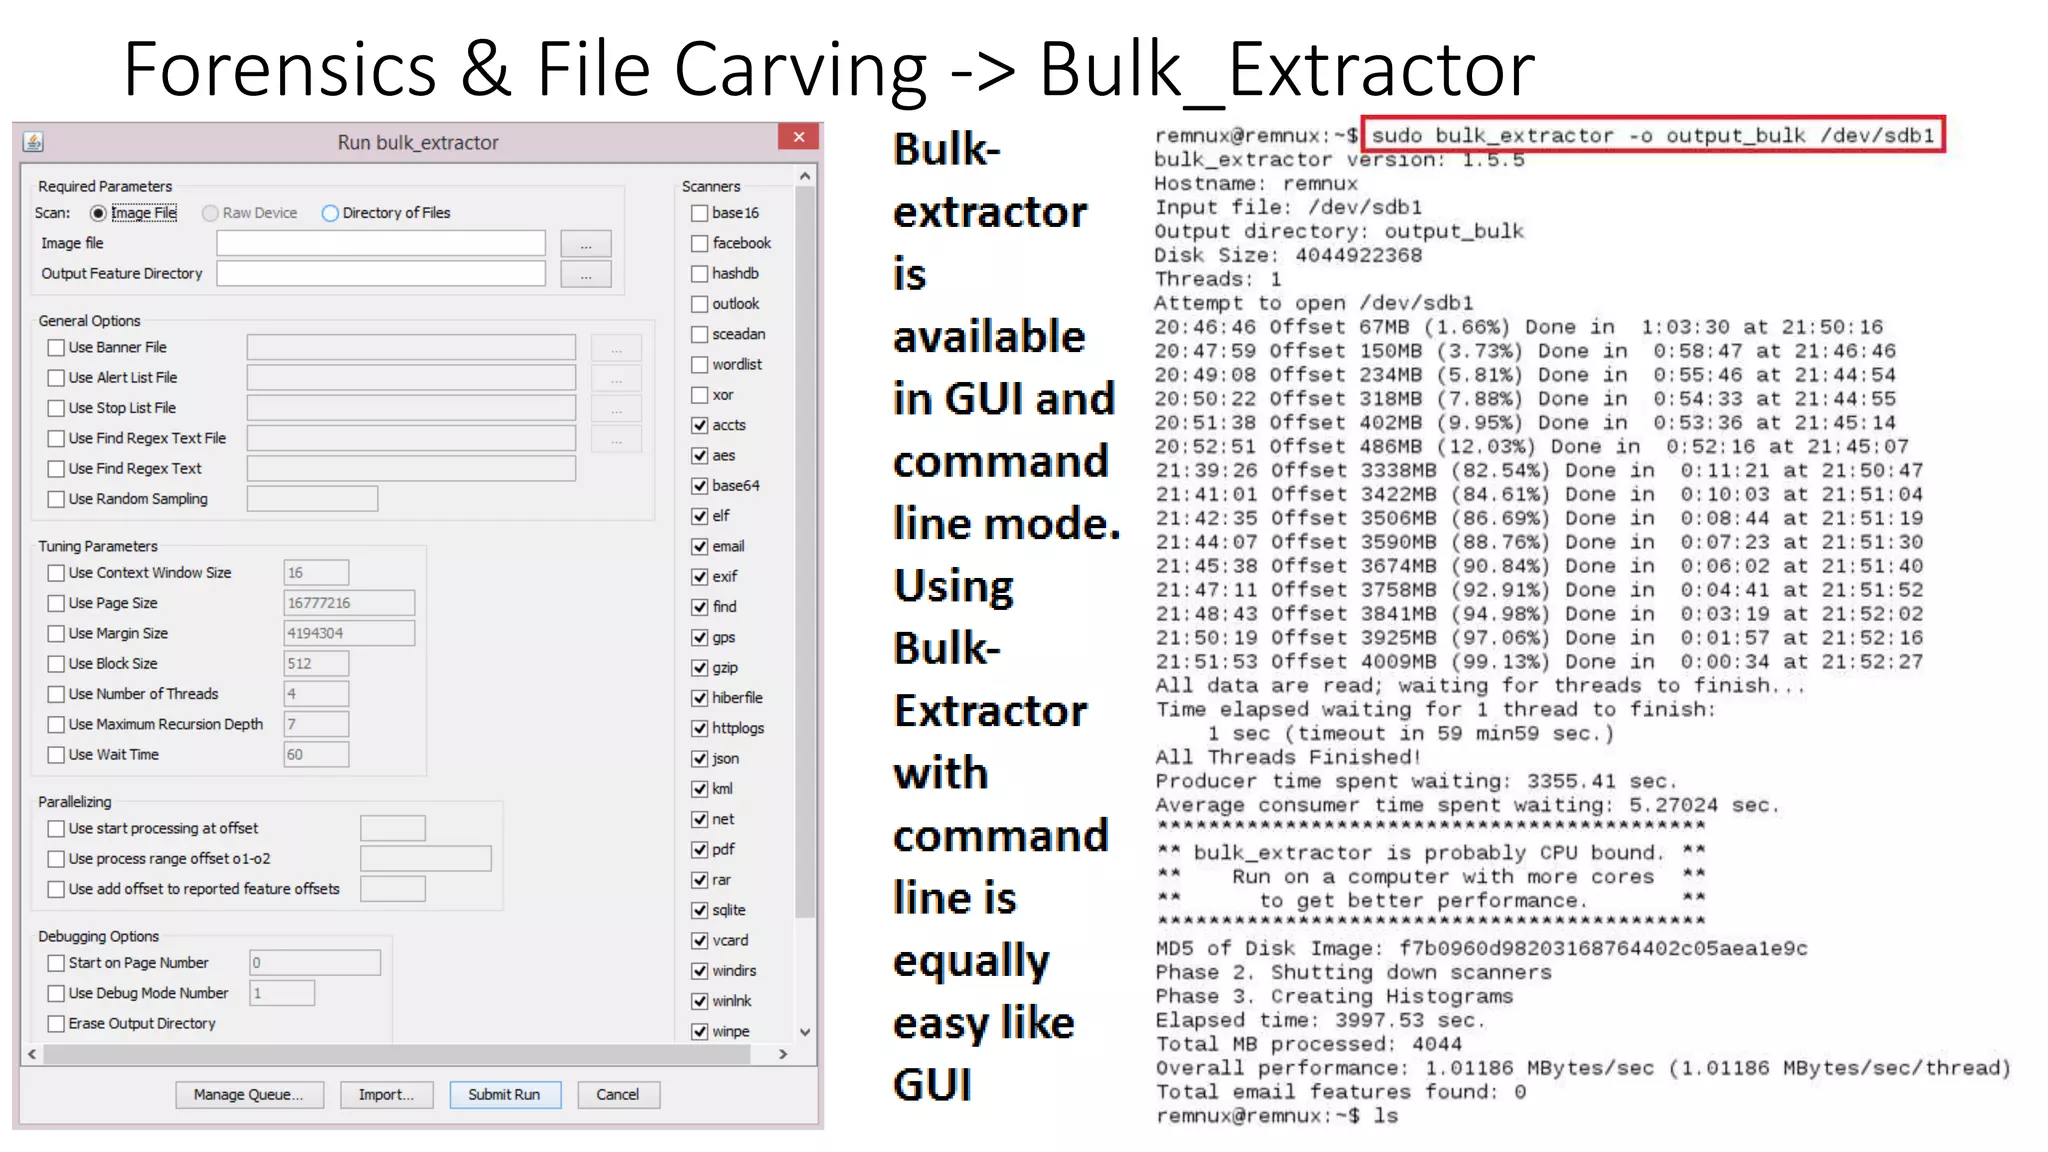
Task: Close the Run bulk_extractor dialog
Action: 798,137
